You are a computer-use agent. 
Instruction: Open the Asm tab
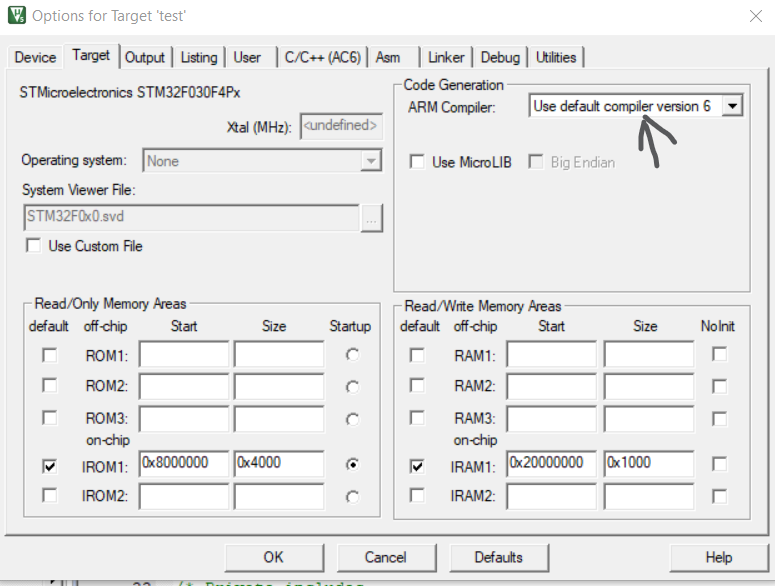(388, 57)
